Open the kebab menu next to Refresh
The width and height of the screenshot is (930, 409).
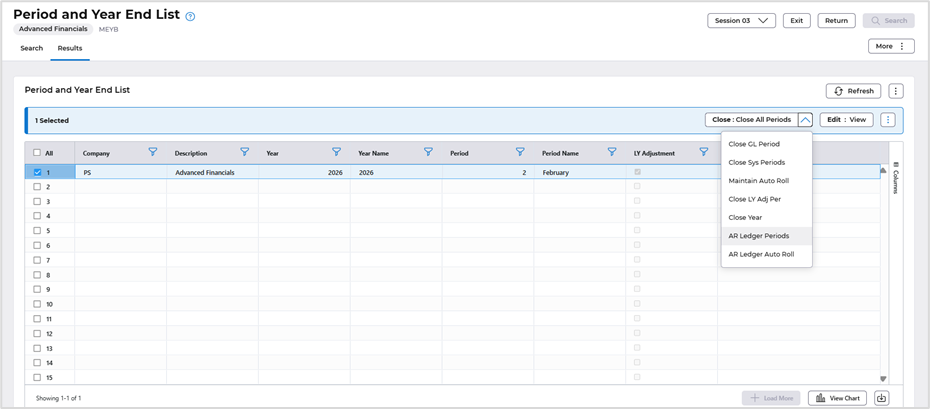(896, 91)
